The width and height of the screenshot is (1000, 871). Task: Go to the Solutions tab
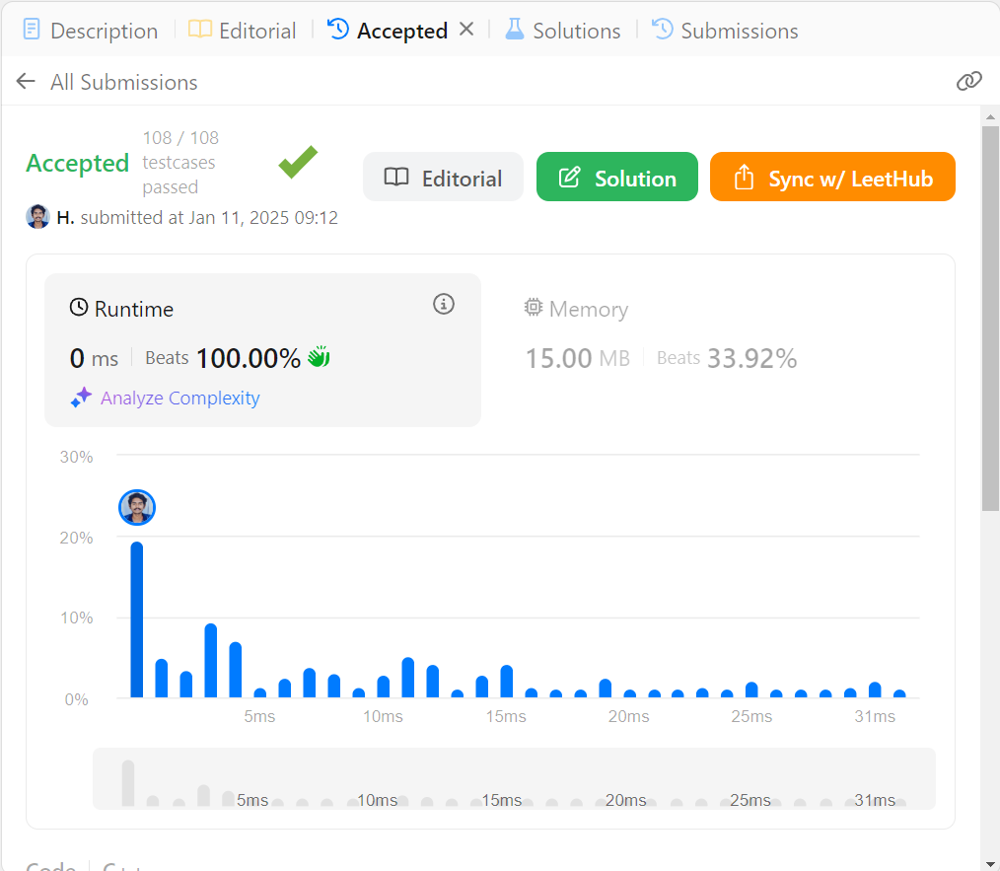563,31
